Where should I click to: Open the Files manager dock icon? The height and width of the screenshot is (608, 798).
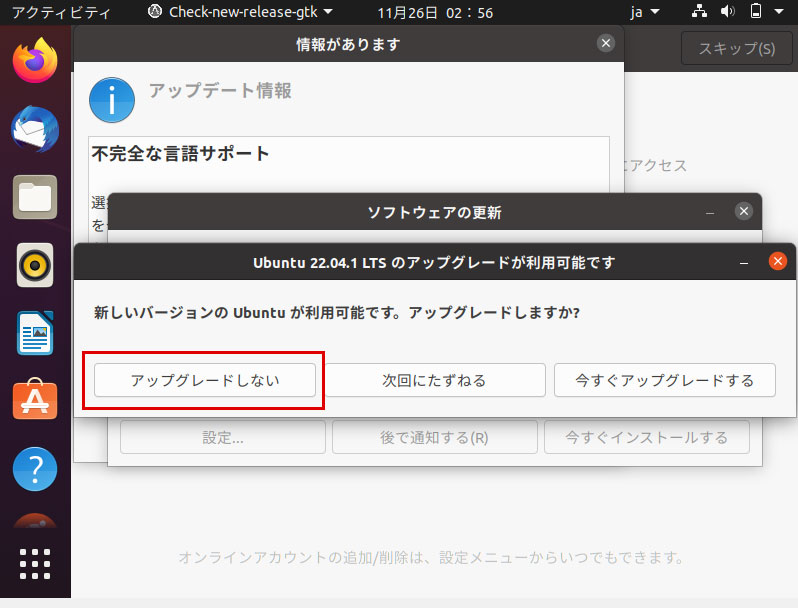click(x=35, y=197)
